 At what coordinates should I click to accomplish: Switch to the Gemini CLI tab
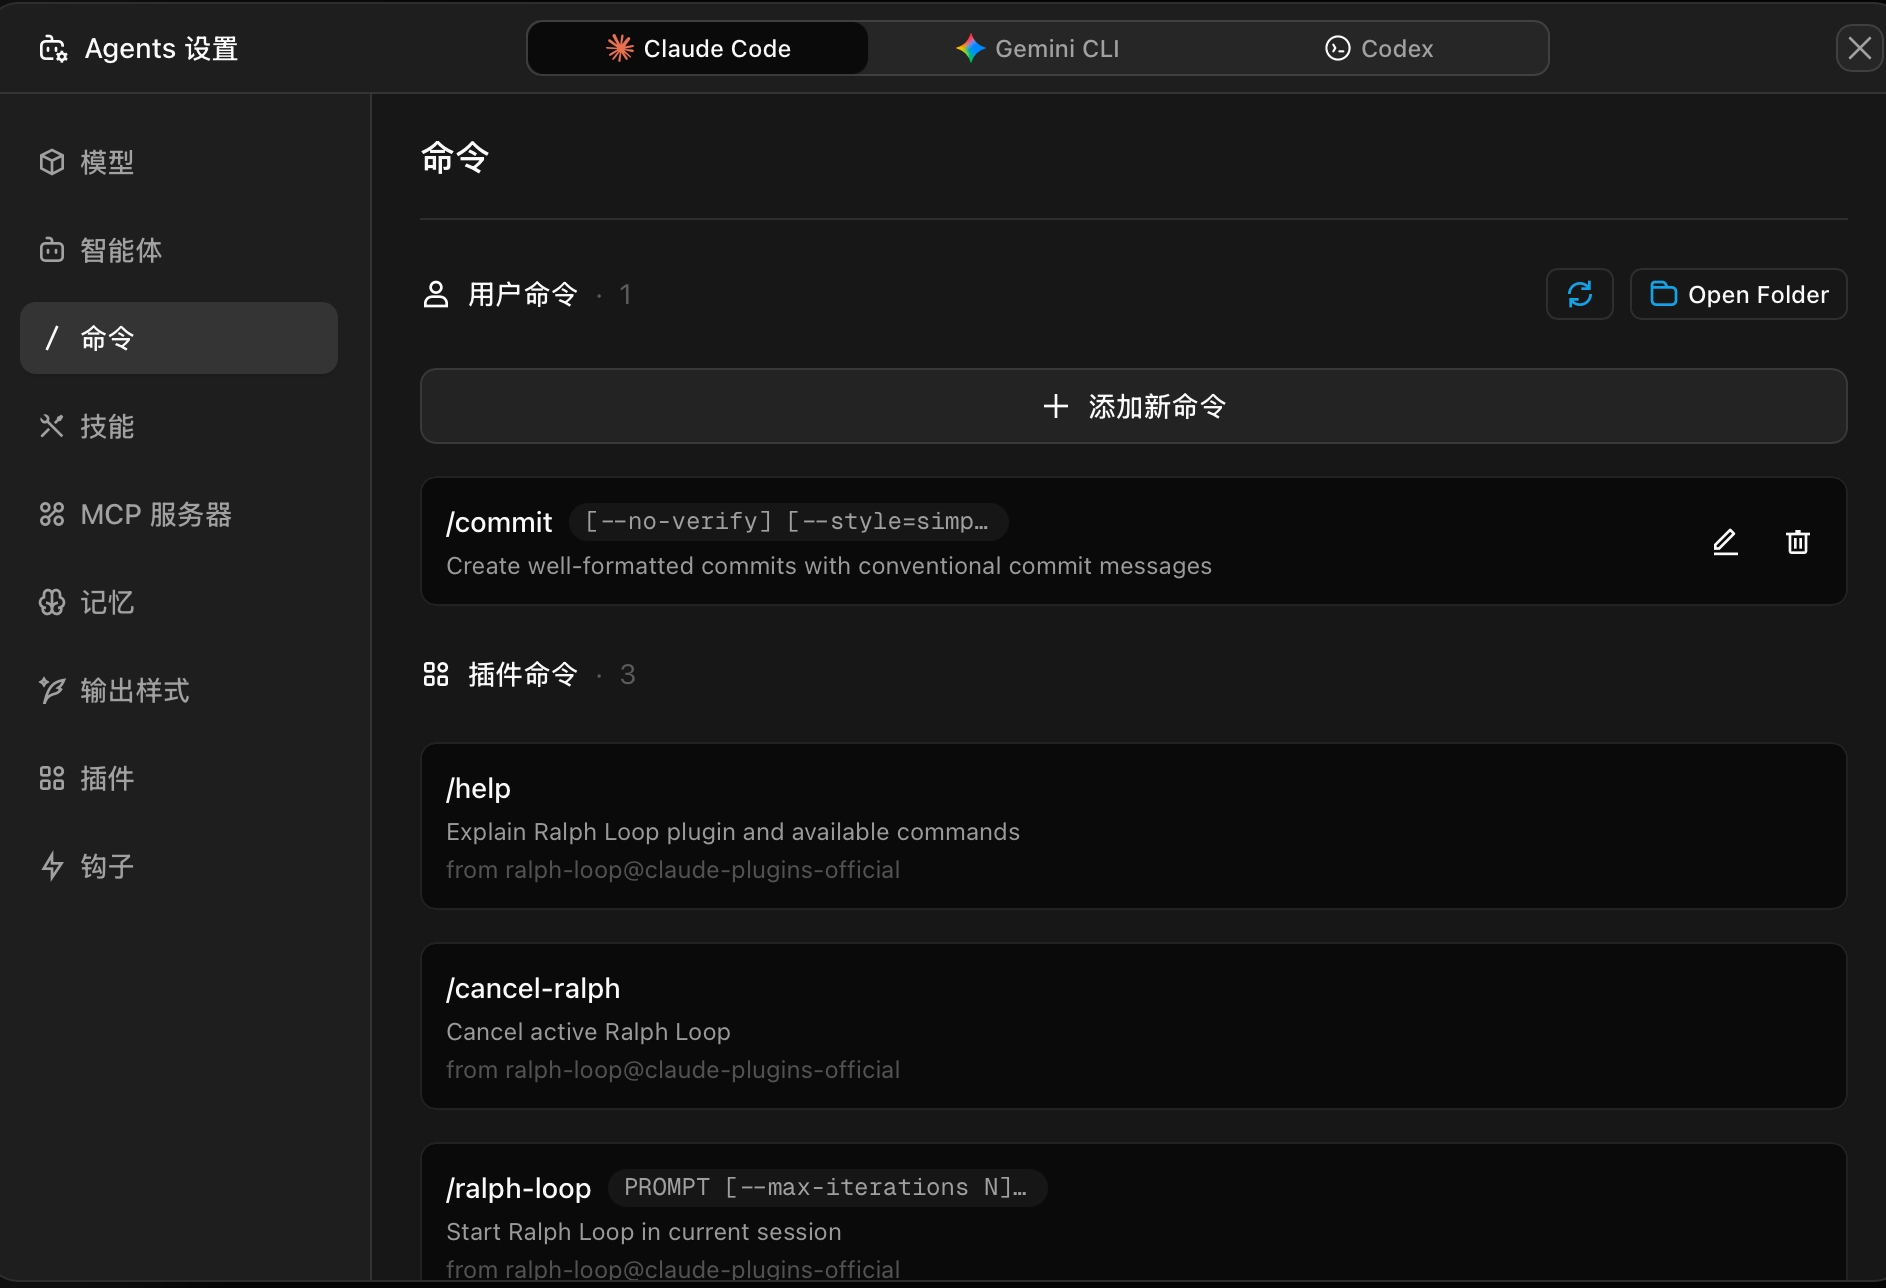click(x=1038, y=48)
